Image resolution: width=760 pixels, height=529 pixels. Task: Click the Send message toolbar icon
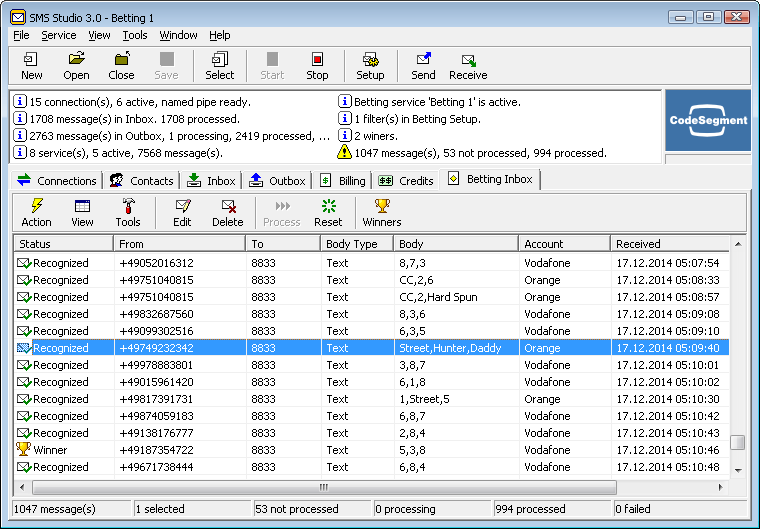(x=423, y=66)
